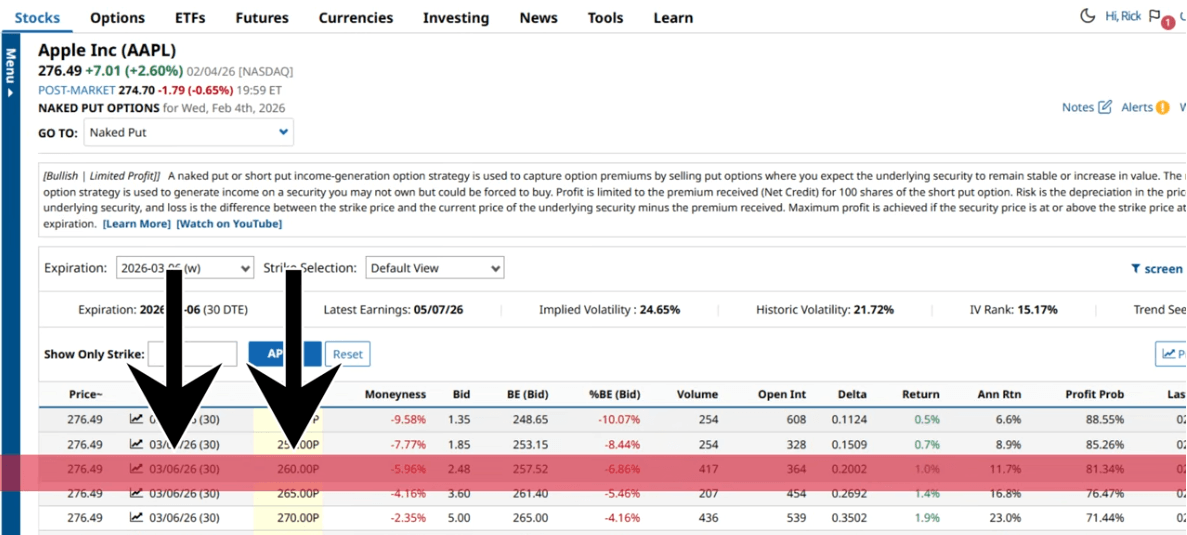The height and width of the screenshot is (535, 1187).
Task: Click the 23.0% annual return value
Action: 1005,518
